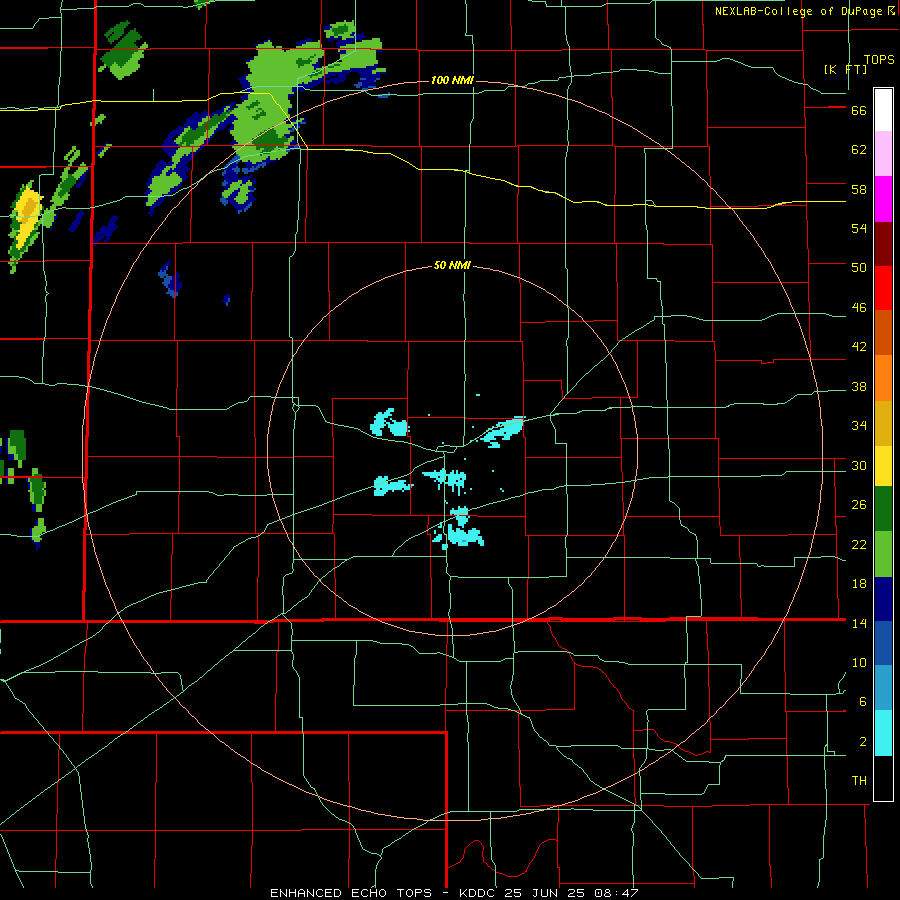Click the 34 legend value
900x900 pixels.
(859, 426)
